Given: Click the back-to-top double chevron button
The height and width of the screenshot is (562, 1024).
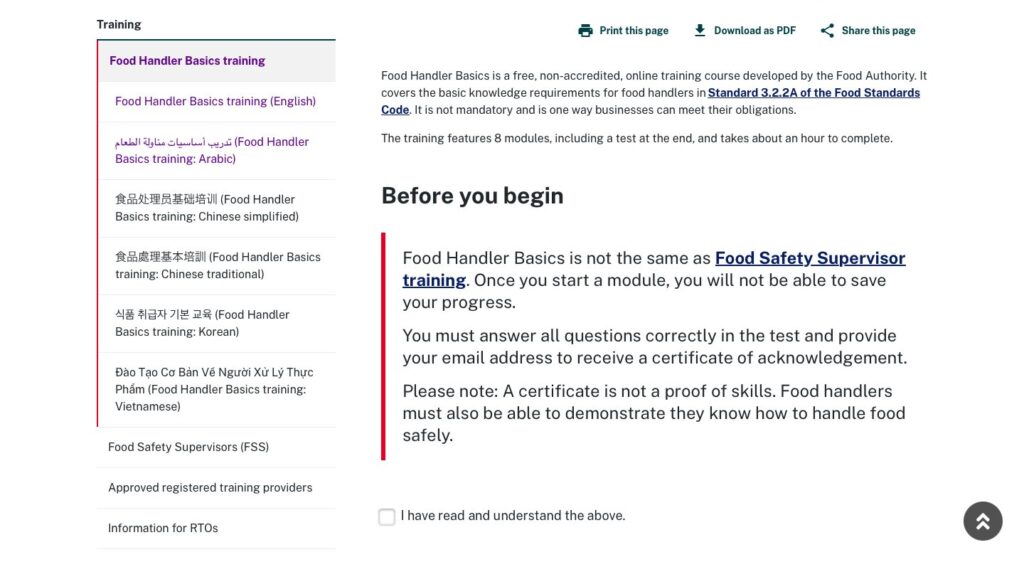Looking at the screenshot, I should 983,521.
